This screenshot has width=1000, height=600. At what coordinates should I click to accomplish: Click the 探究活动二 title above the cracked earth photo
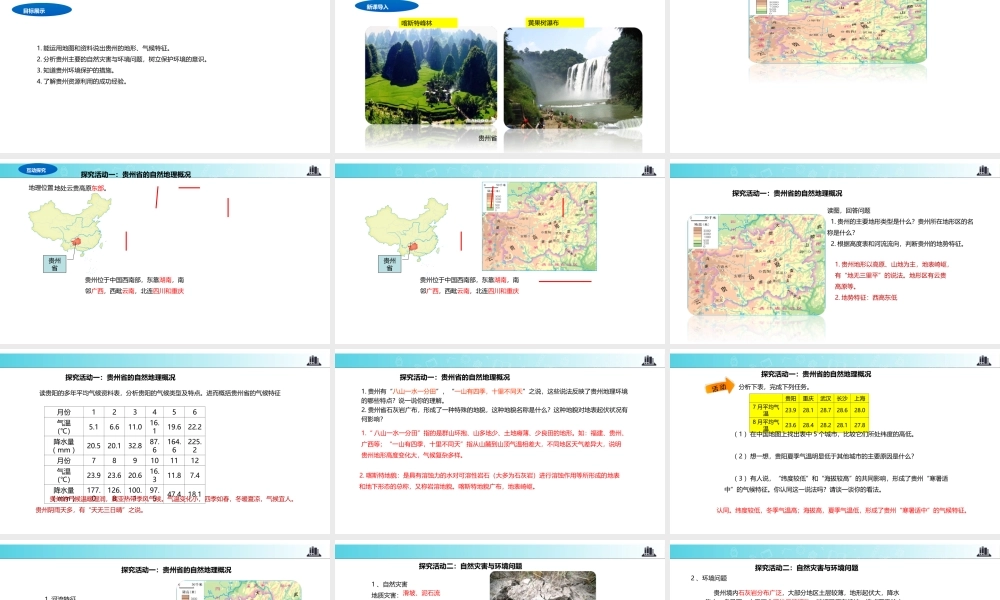pyautogui.click(x=470, y=566)
